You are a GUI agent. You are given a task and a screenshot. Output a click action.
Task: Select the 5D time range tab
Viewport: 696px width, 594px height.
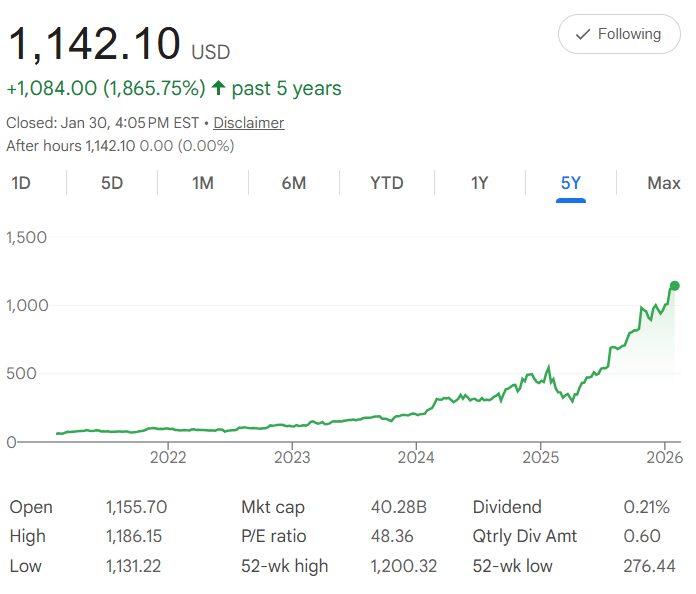click(112, 183)
